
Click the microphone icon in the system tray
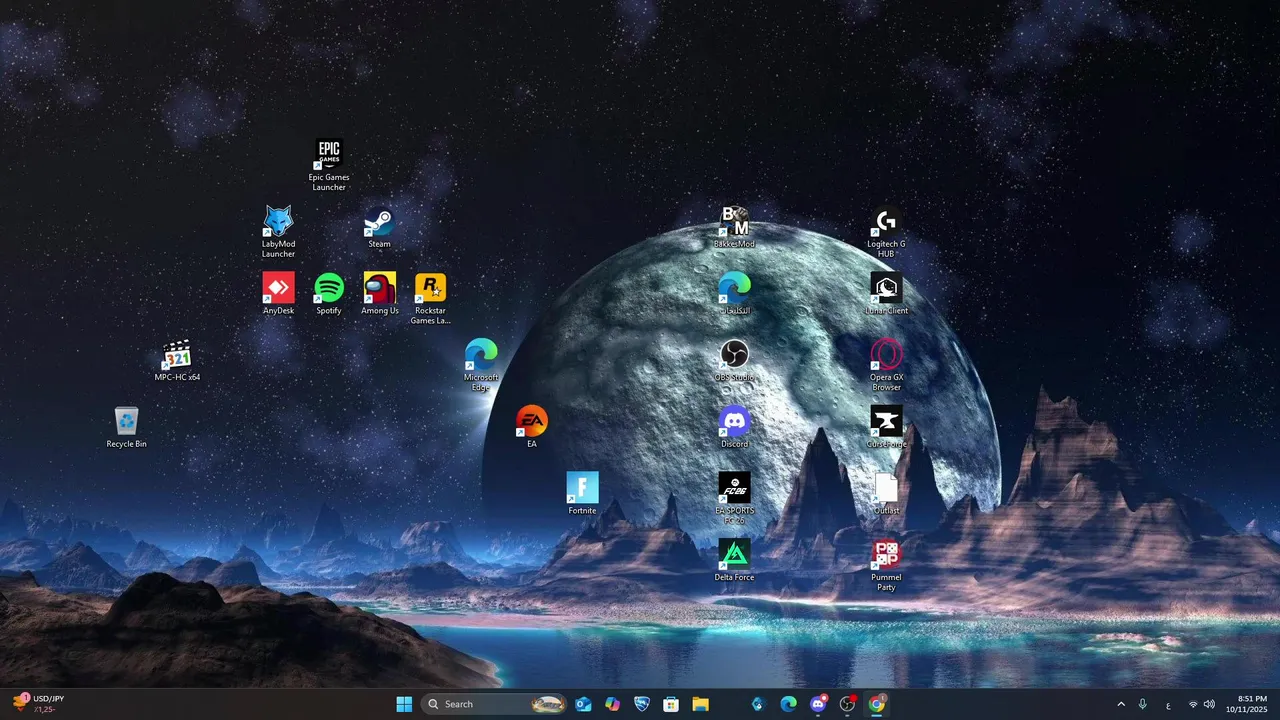(x=1143, y=704)
